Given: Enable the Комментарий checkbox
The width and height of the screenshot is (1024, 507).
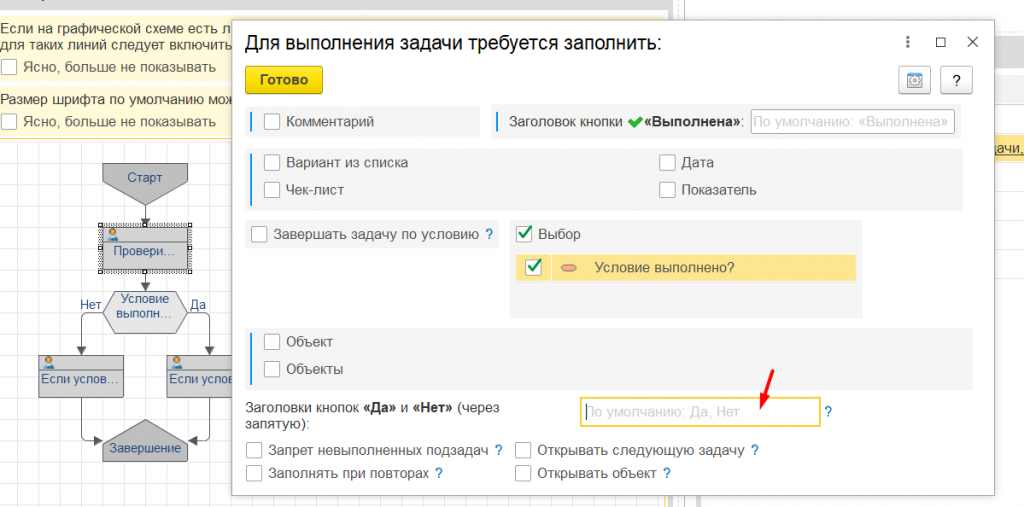Looking at the screenshot, I should [x=272, y=122].
